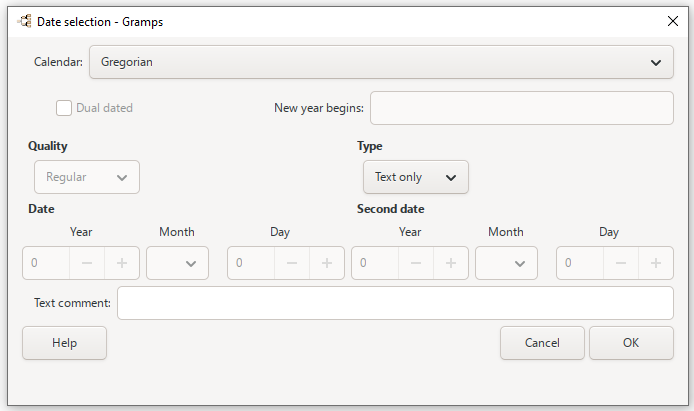The height and width of the screenshot is (411, 694).
Task: Confirm the date with OK
Action: tap(631, 343)
